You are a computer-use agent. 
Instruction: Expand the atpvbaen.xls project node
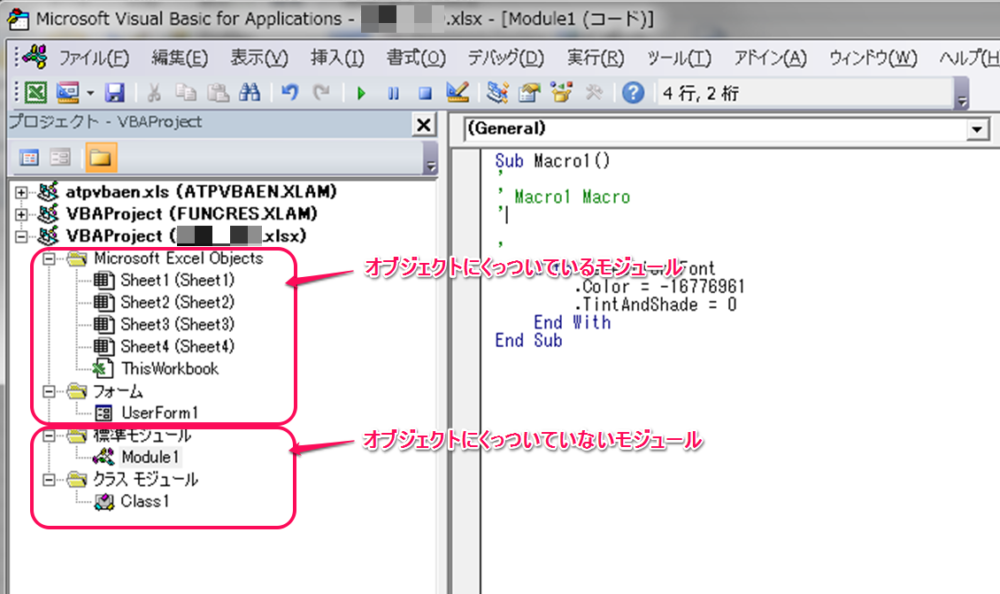pos(21,191)
